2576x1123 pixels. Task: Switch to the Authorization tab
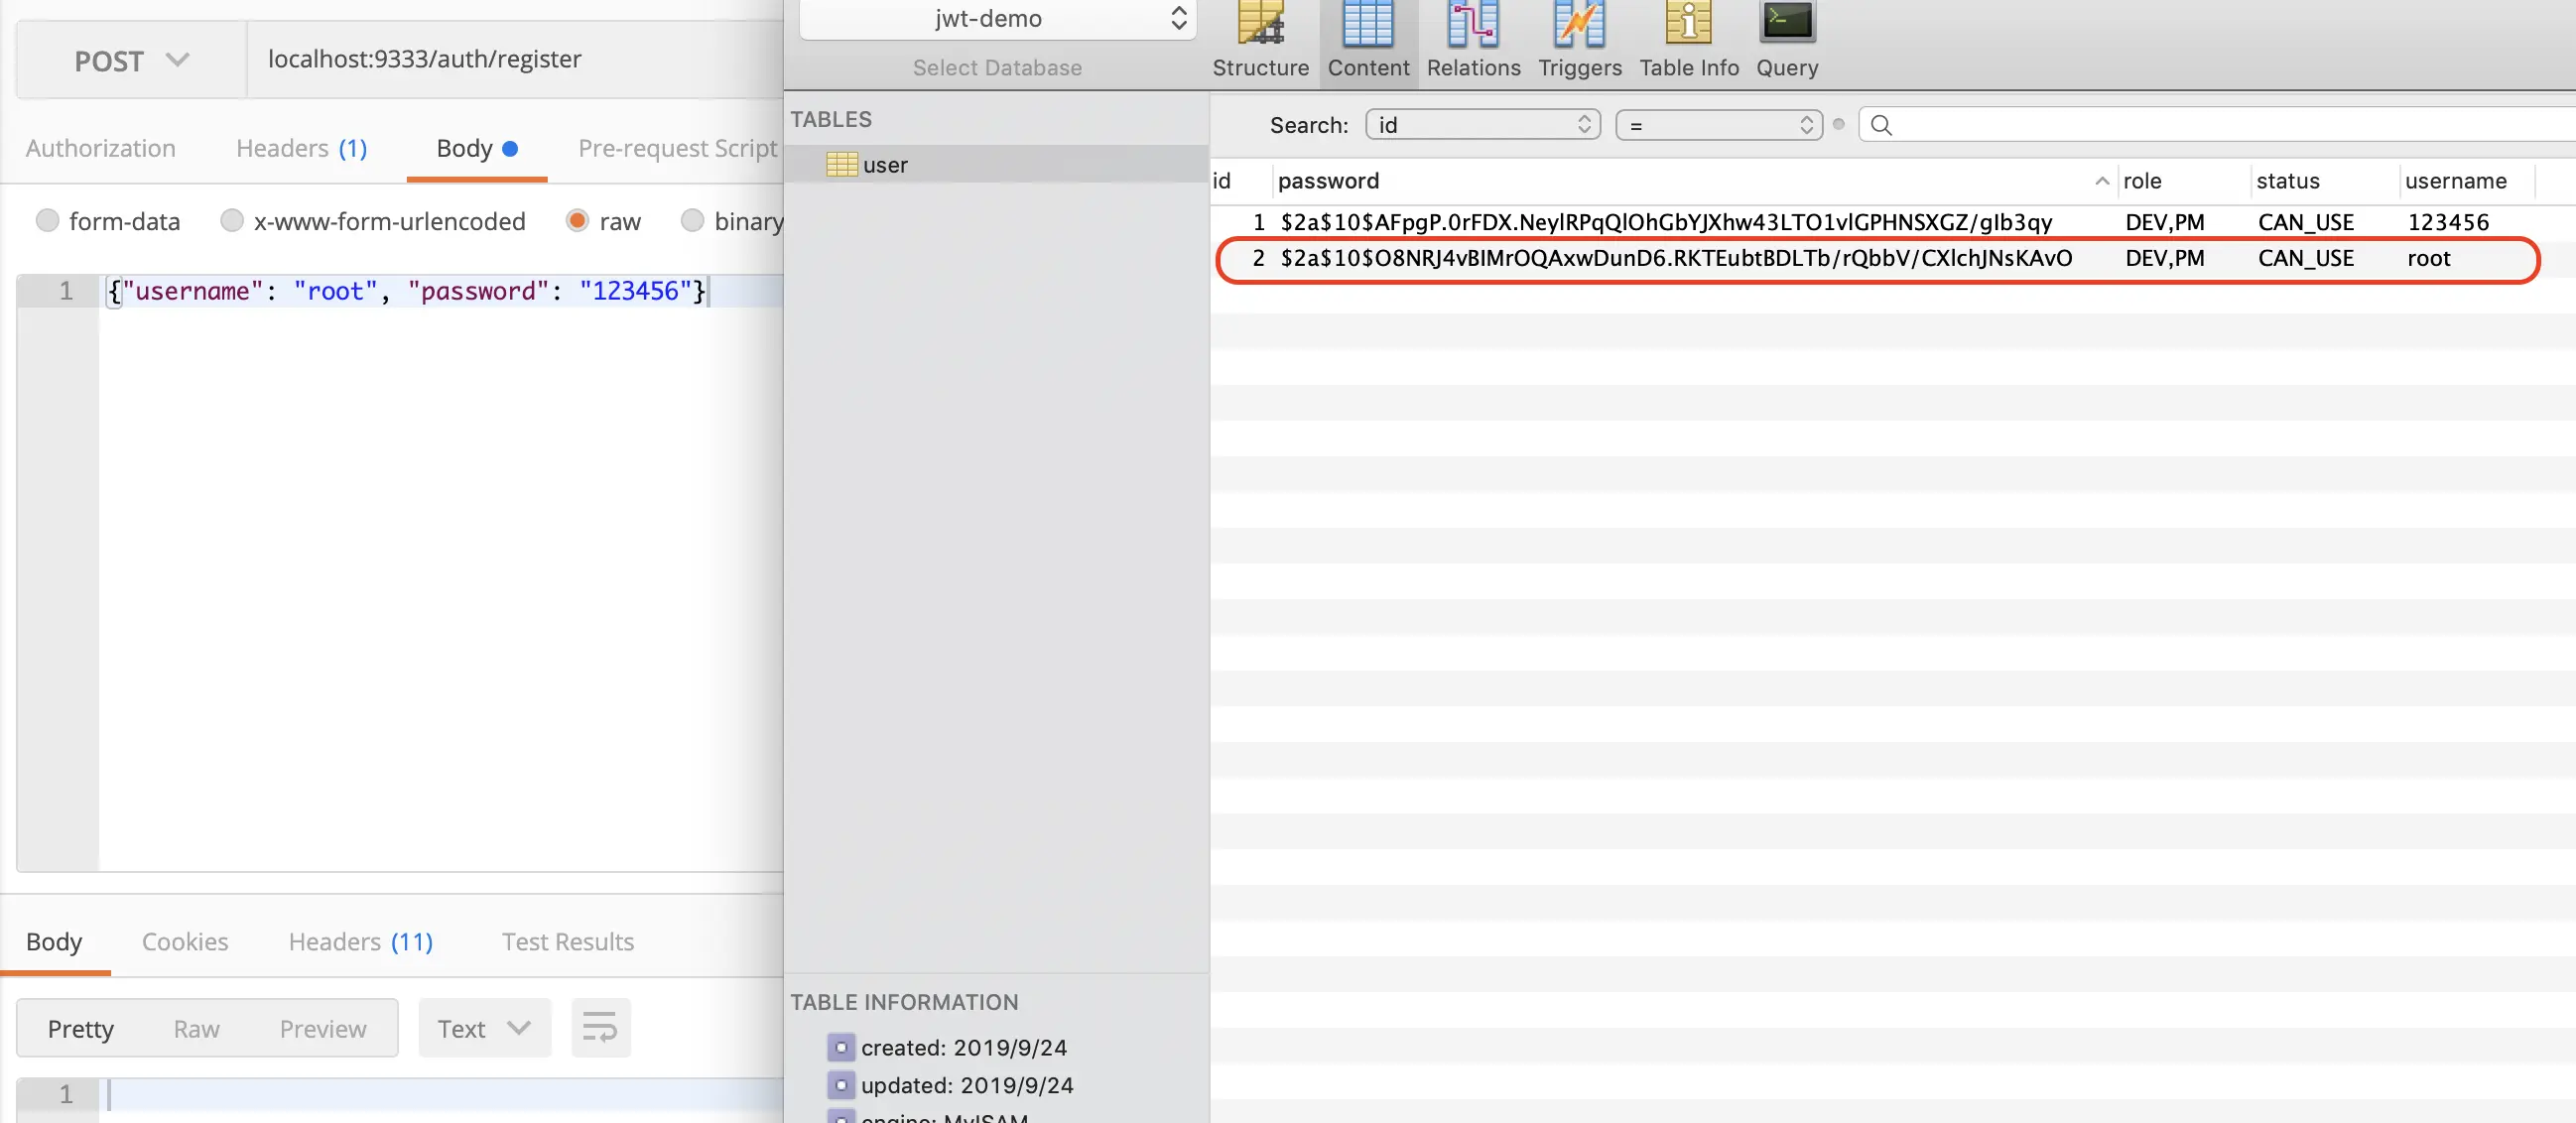pos(100,148)
